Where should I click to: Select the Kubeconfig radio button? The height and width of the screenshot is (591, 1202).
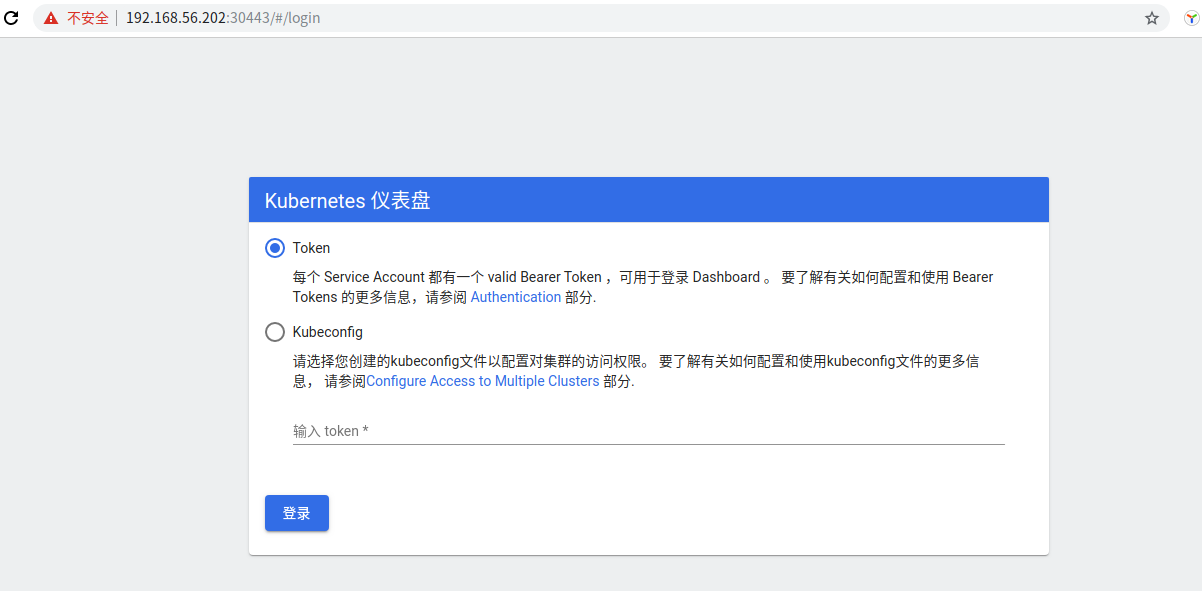pos(275,332)
